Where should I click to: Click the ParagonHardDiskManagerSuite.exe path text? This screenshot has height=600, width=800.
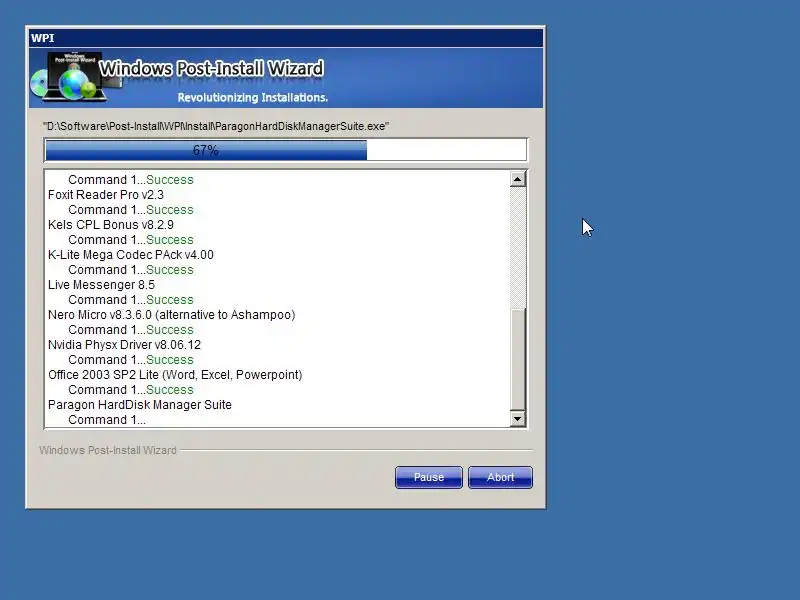pyautogui.click(x=216, y=126)
